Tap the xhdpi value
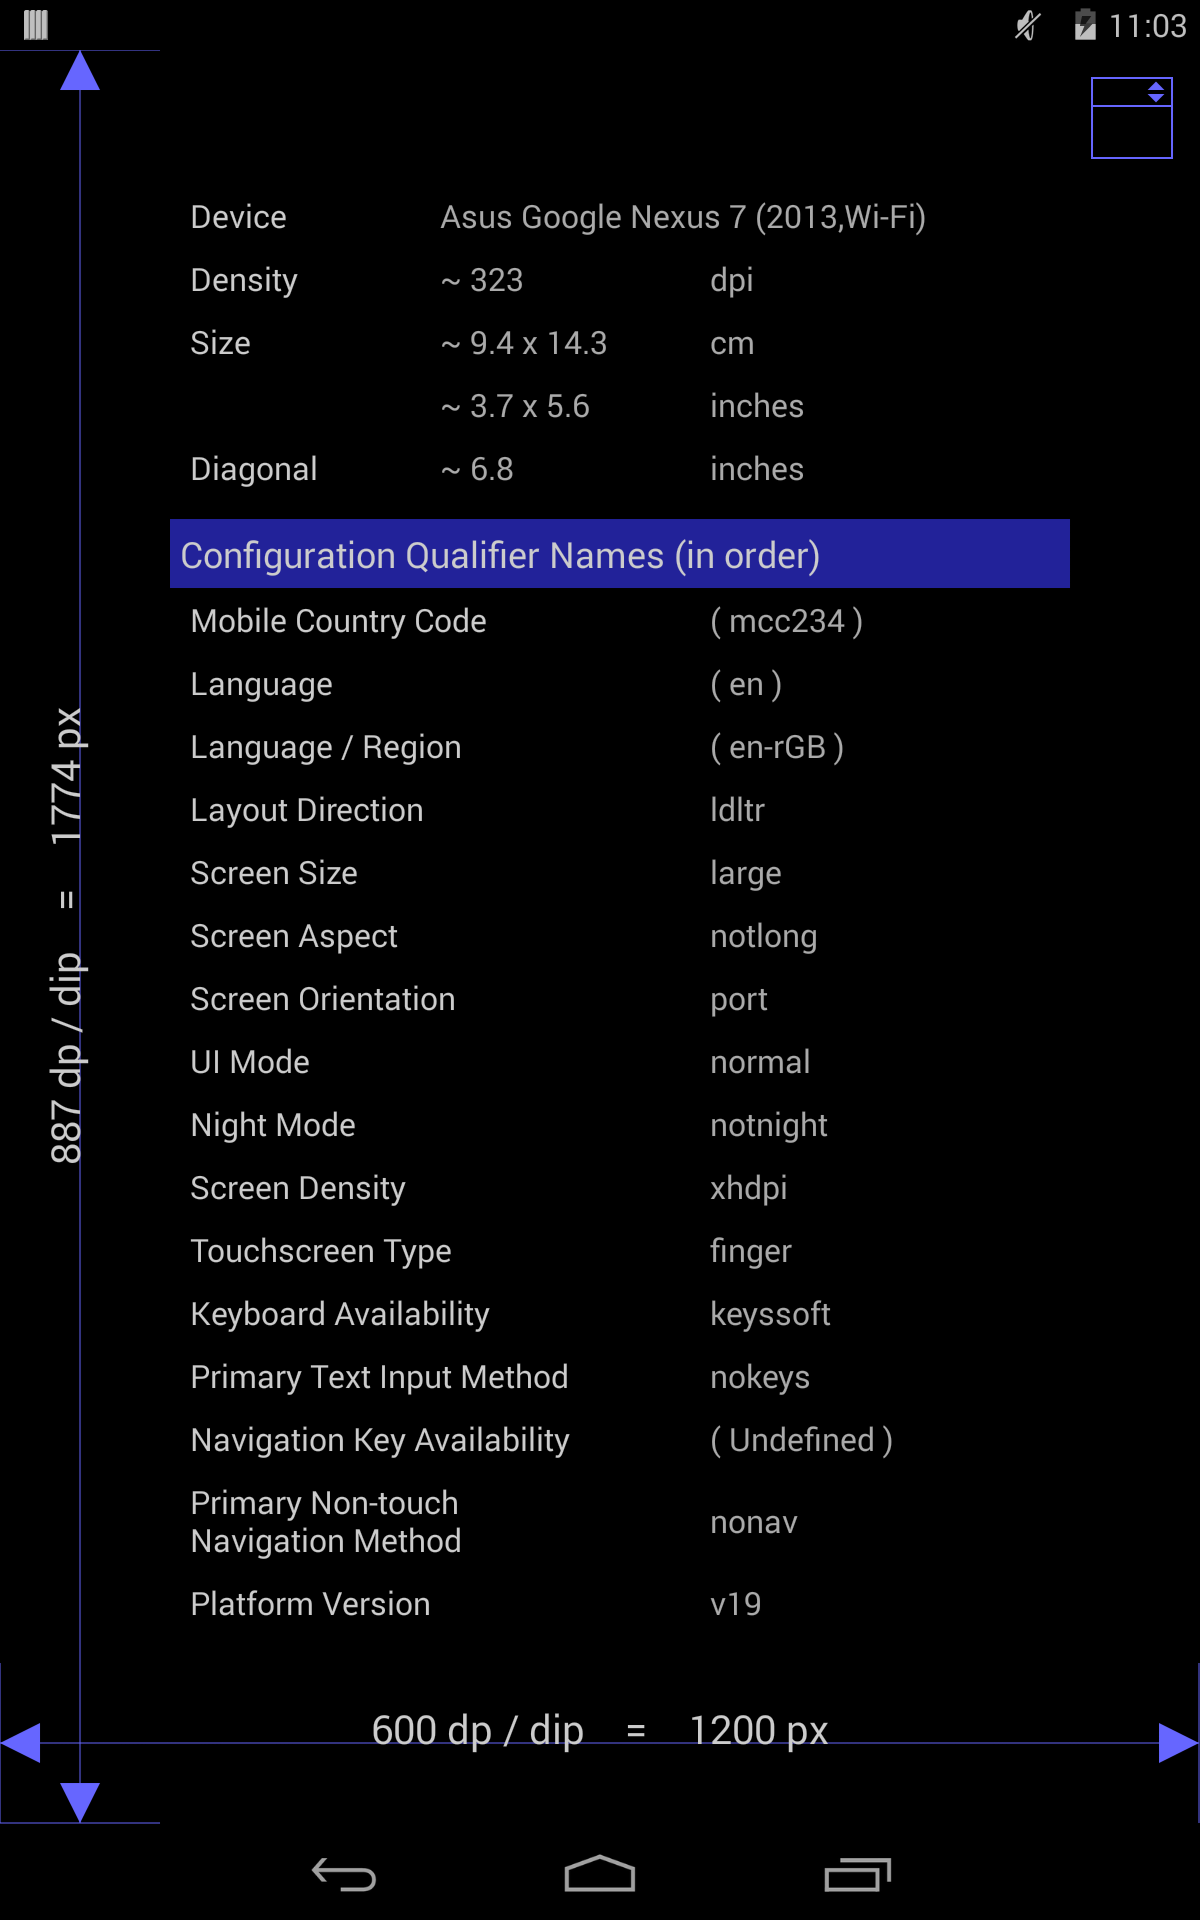This screenshot has height=1920, width=1200. (749, 1189)
